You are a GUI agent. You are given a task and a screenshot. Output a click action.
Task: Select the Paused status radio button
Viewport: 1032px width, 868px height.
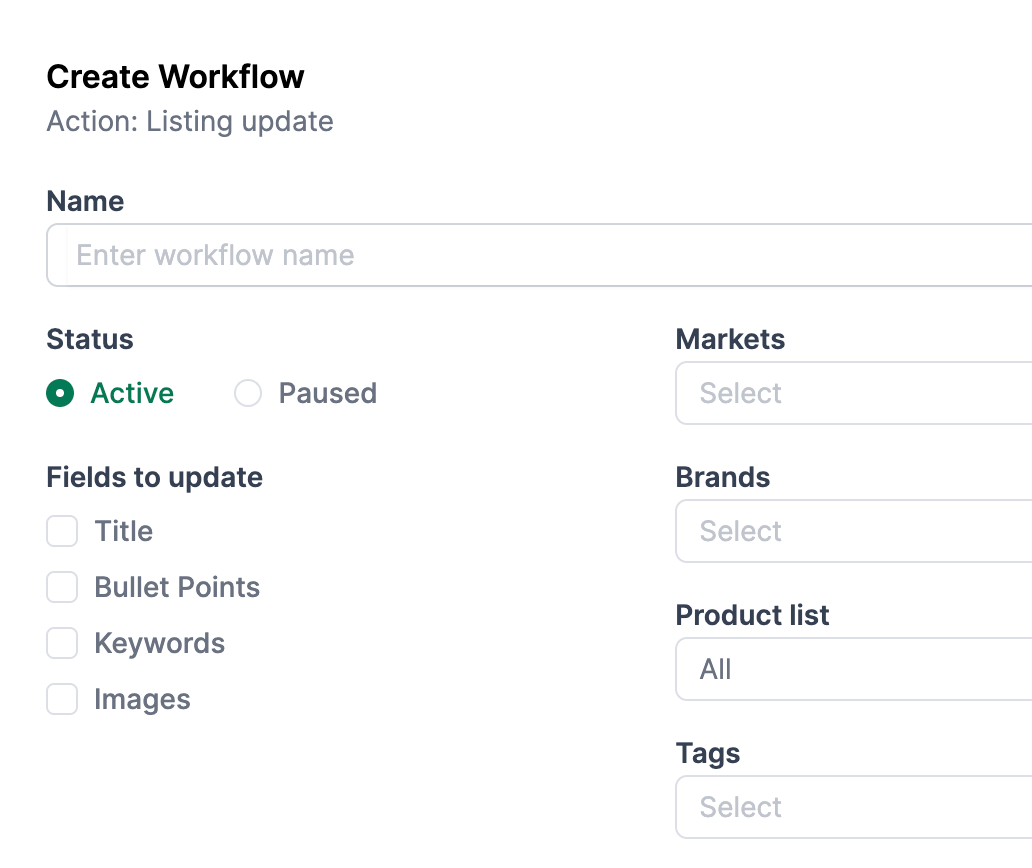point(248,394)
